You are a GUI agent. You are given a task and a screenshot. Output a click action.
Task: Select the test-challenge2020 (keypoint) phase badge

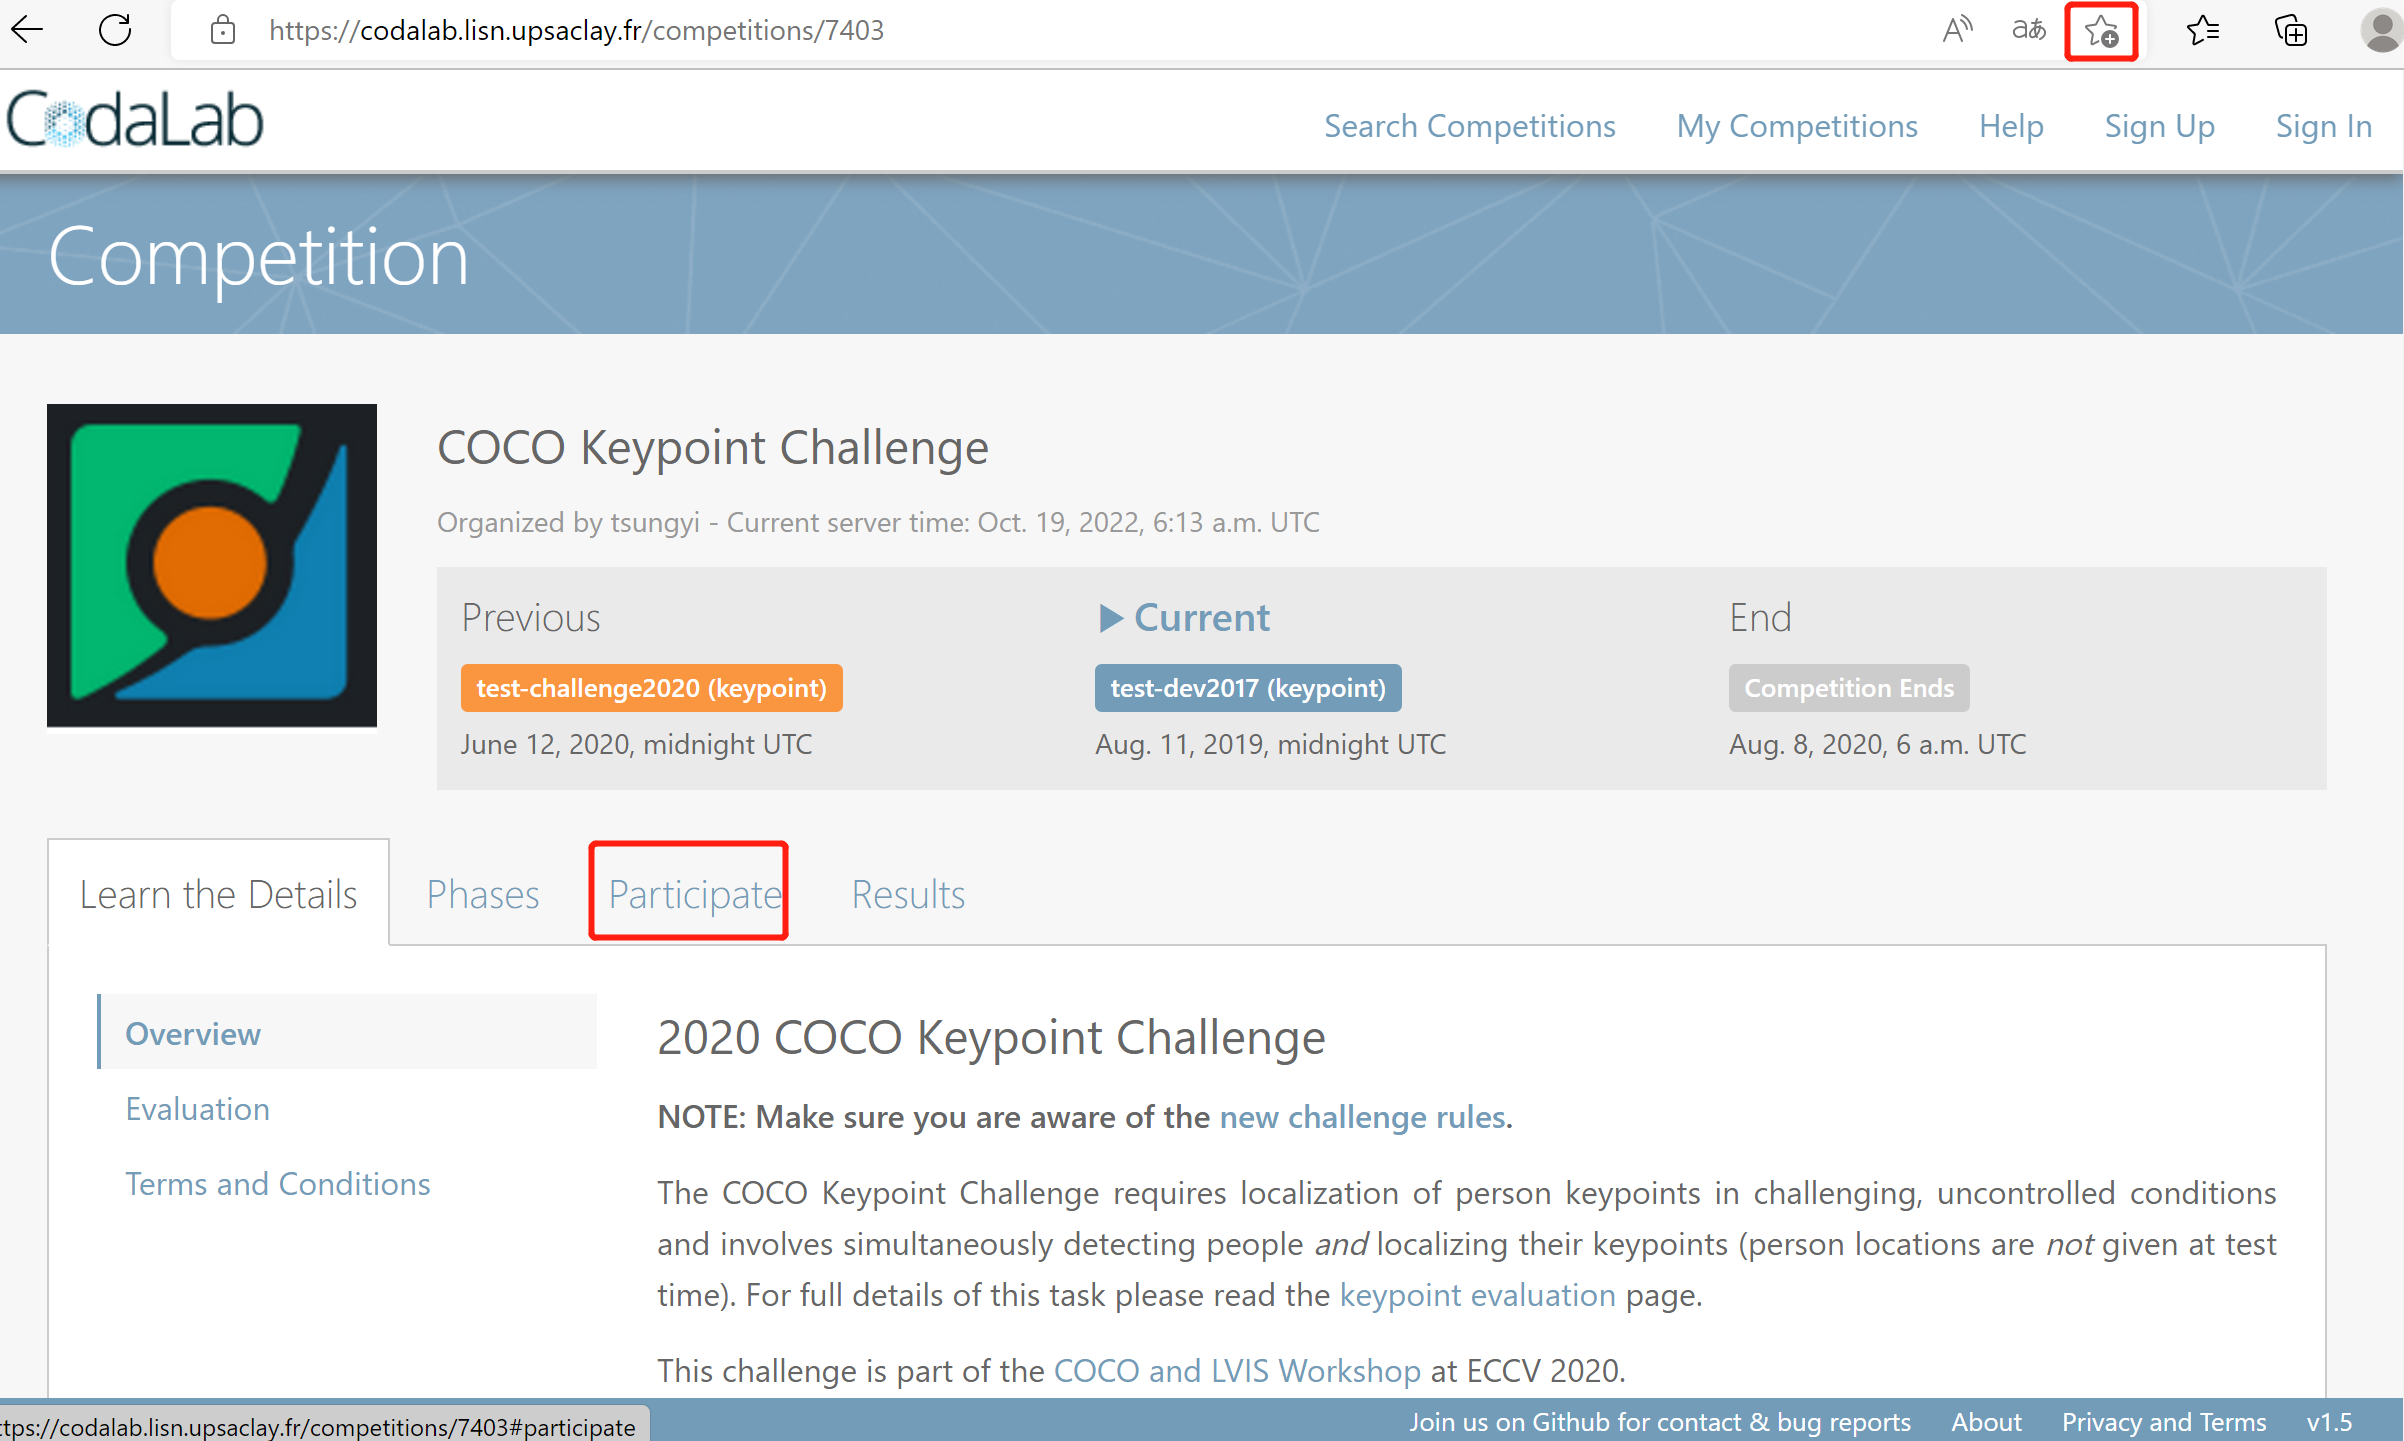651,688
